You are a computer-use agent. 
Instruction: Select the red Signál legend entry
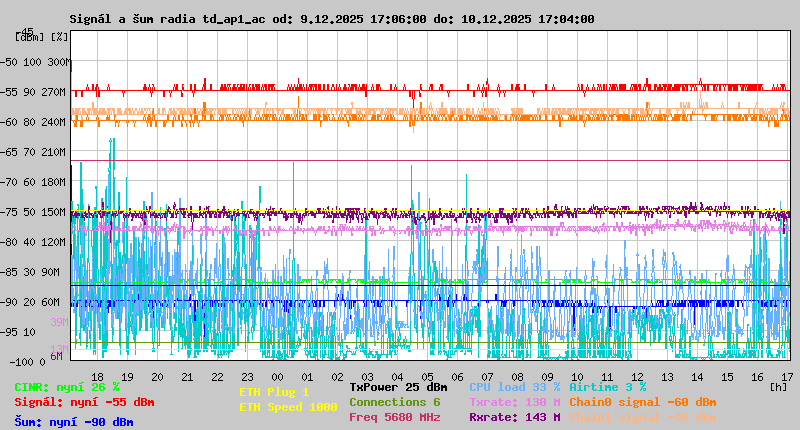[84, 403]
